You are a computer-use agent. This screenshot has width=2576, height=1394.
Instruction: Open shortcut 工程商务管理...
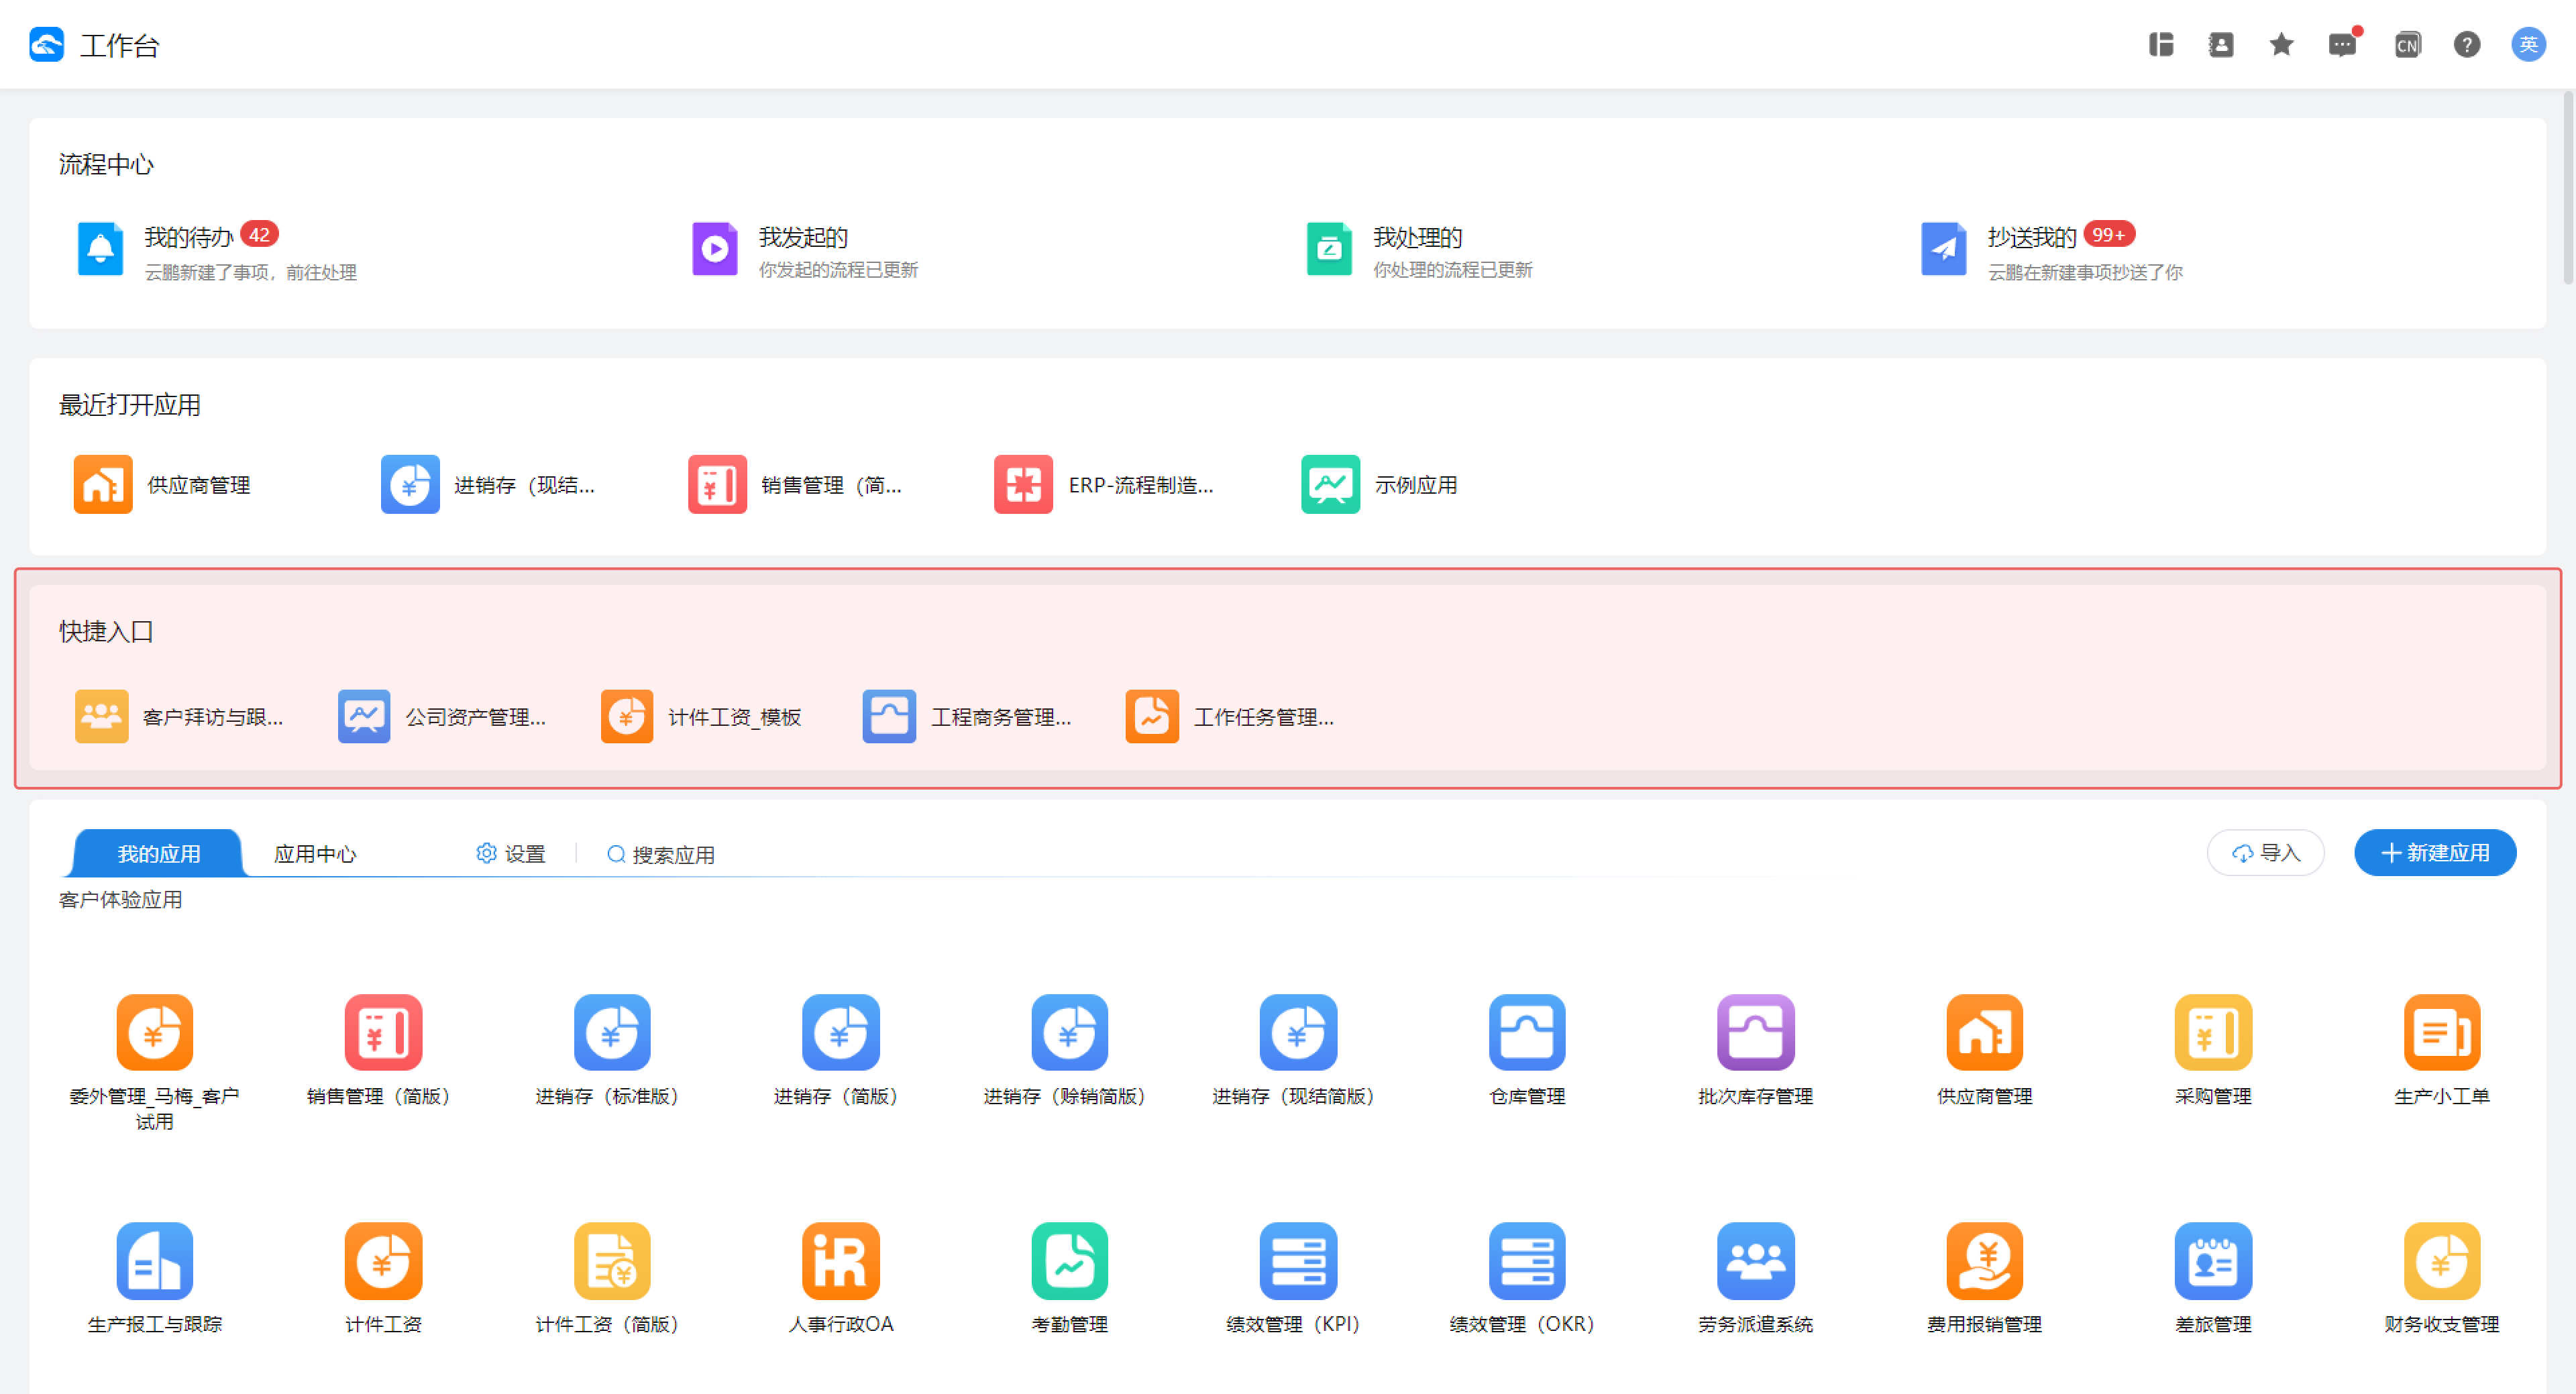[x=968, y=717]
